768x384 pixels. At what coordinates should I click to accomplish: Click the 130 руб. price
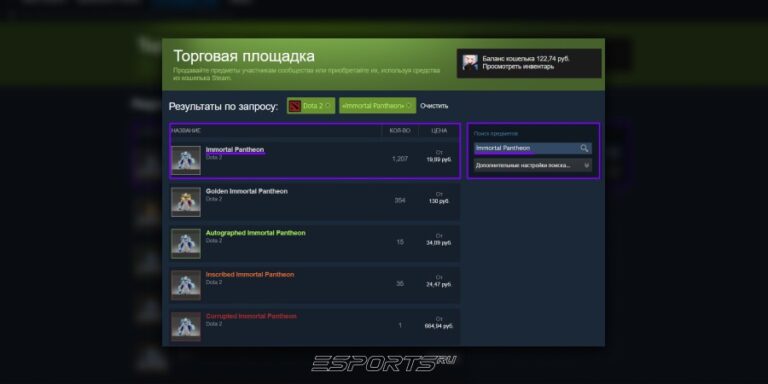pos(439,201)
